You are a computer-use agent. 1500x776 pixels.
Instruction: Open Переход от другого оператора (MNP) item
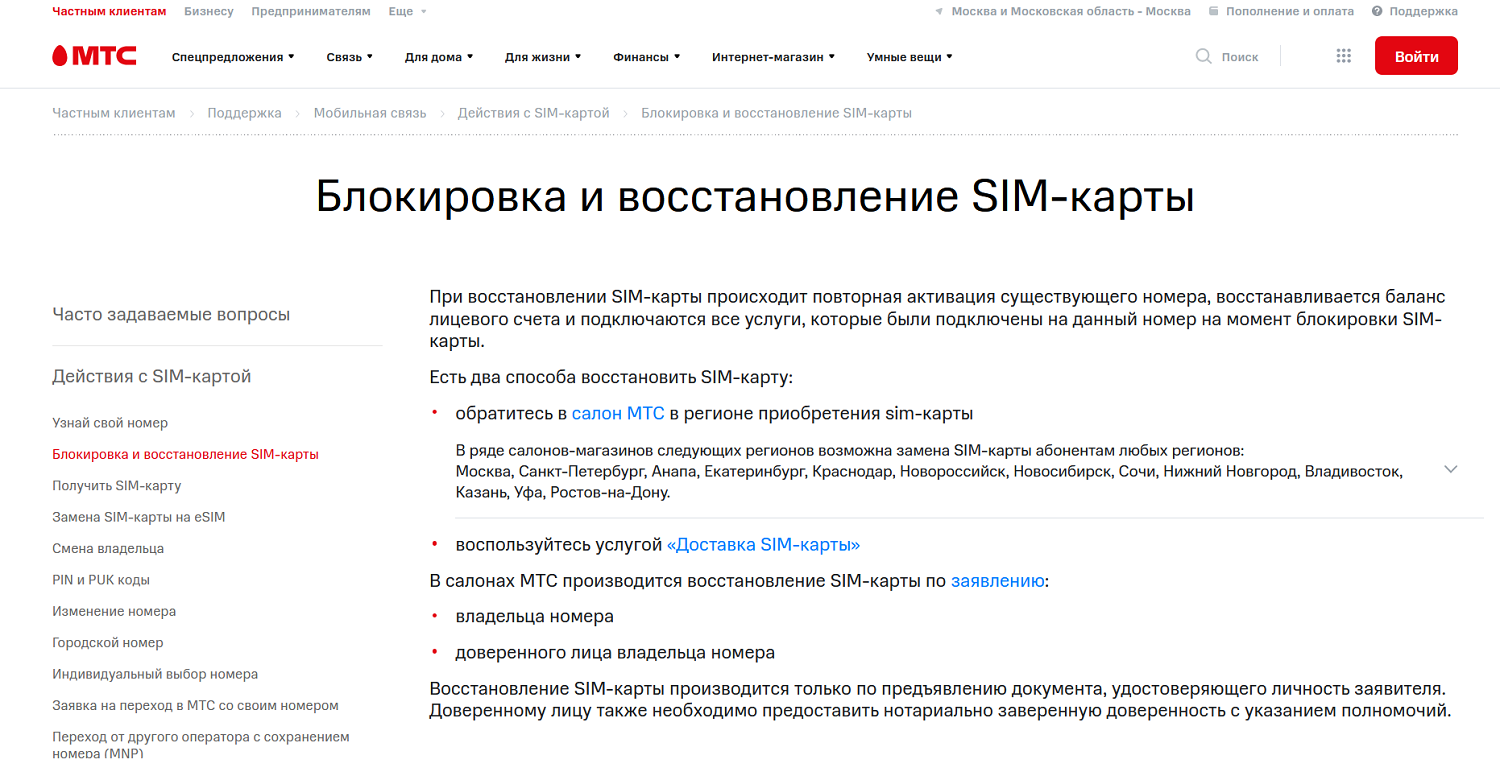pos(201,744)
